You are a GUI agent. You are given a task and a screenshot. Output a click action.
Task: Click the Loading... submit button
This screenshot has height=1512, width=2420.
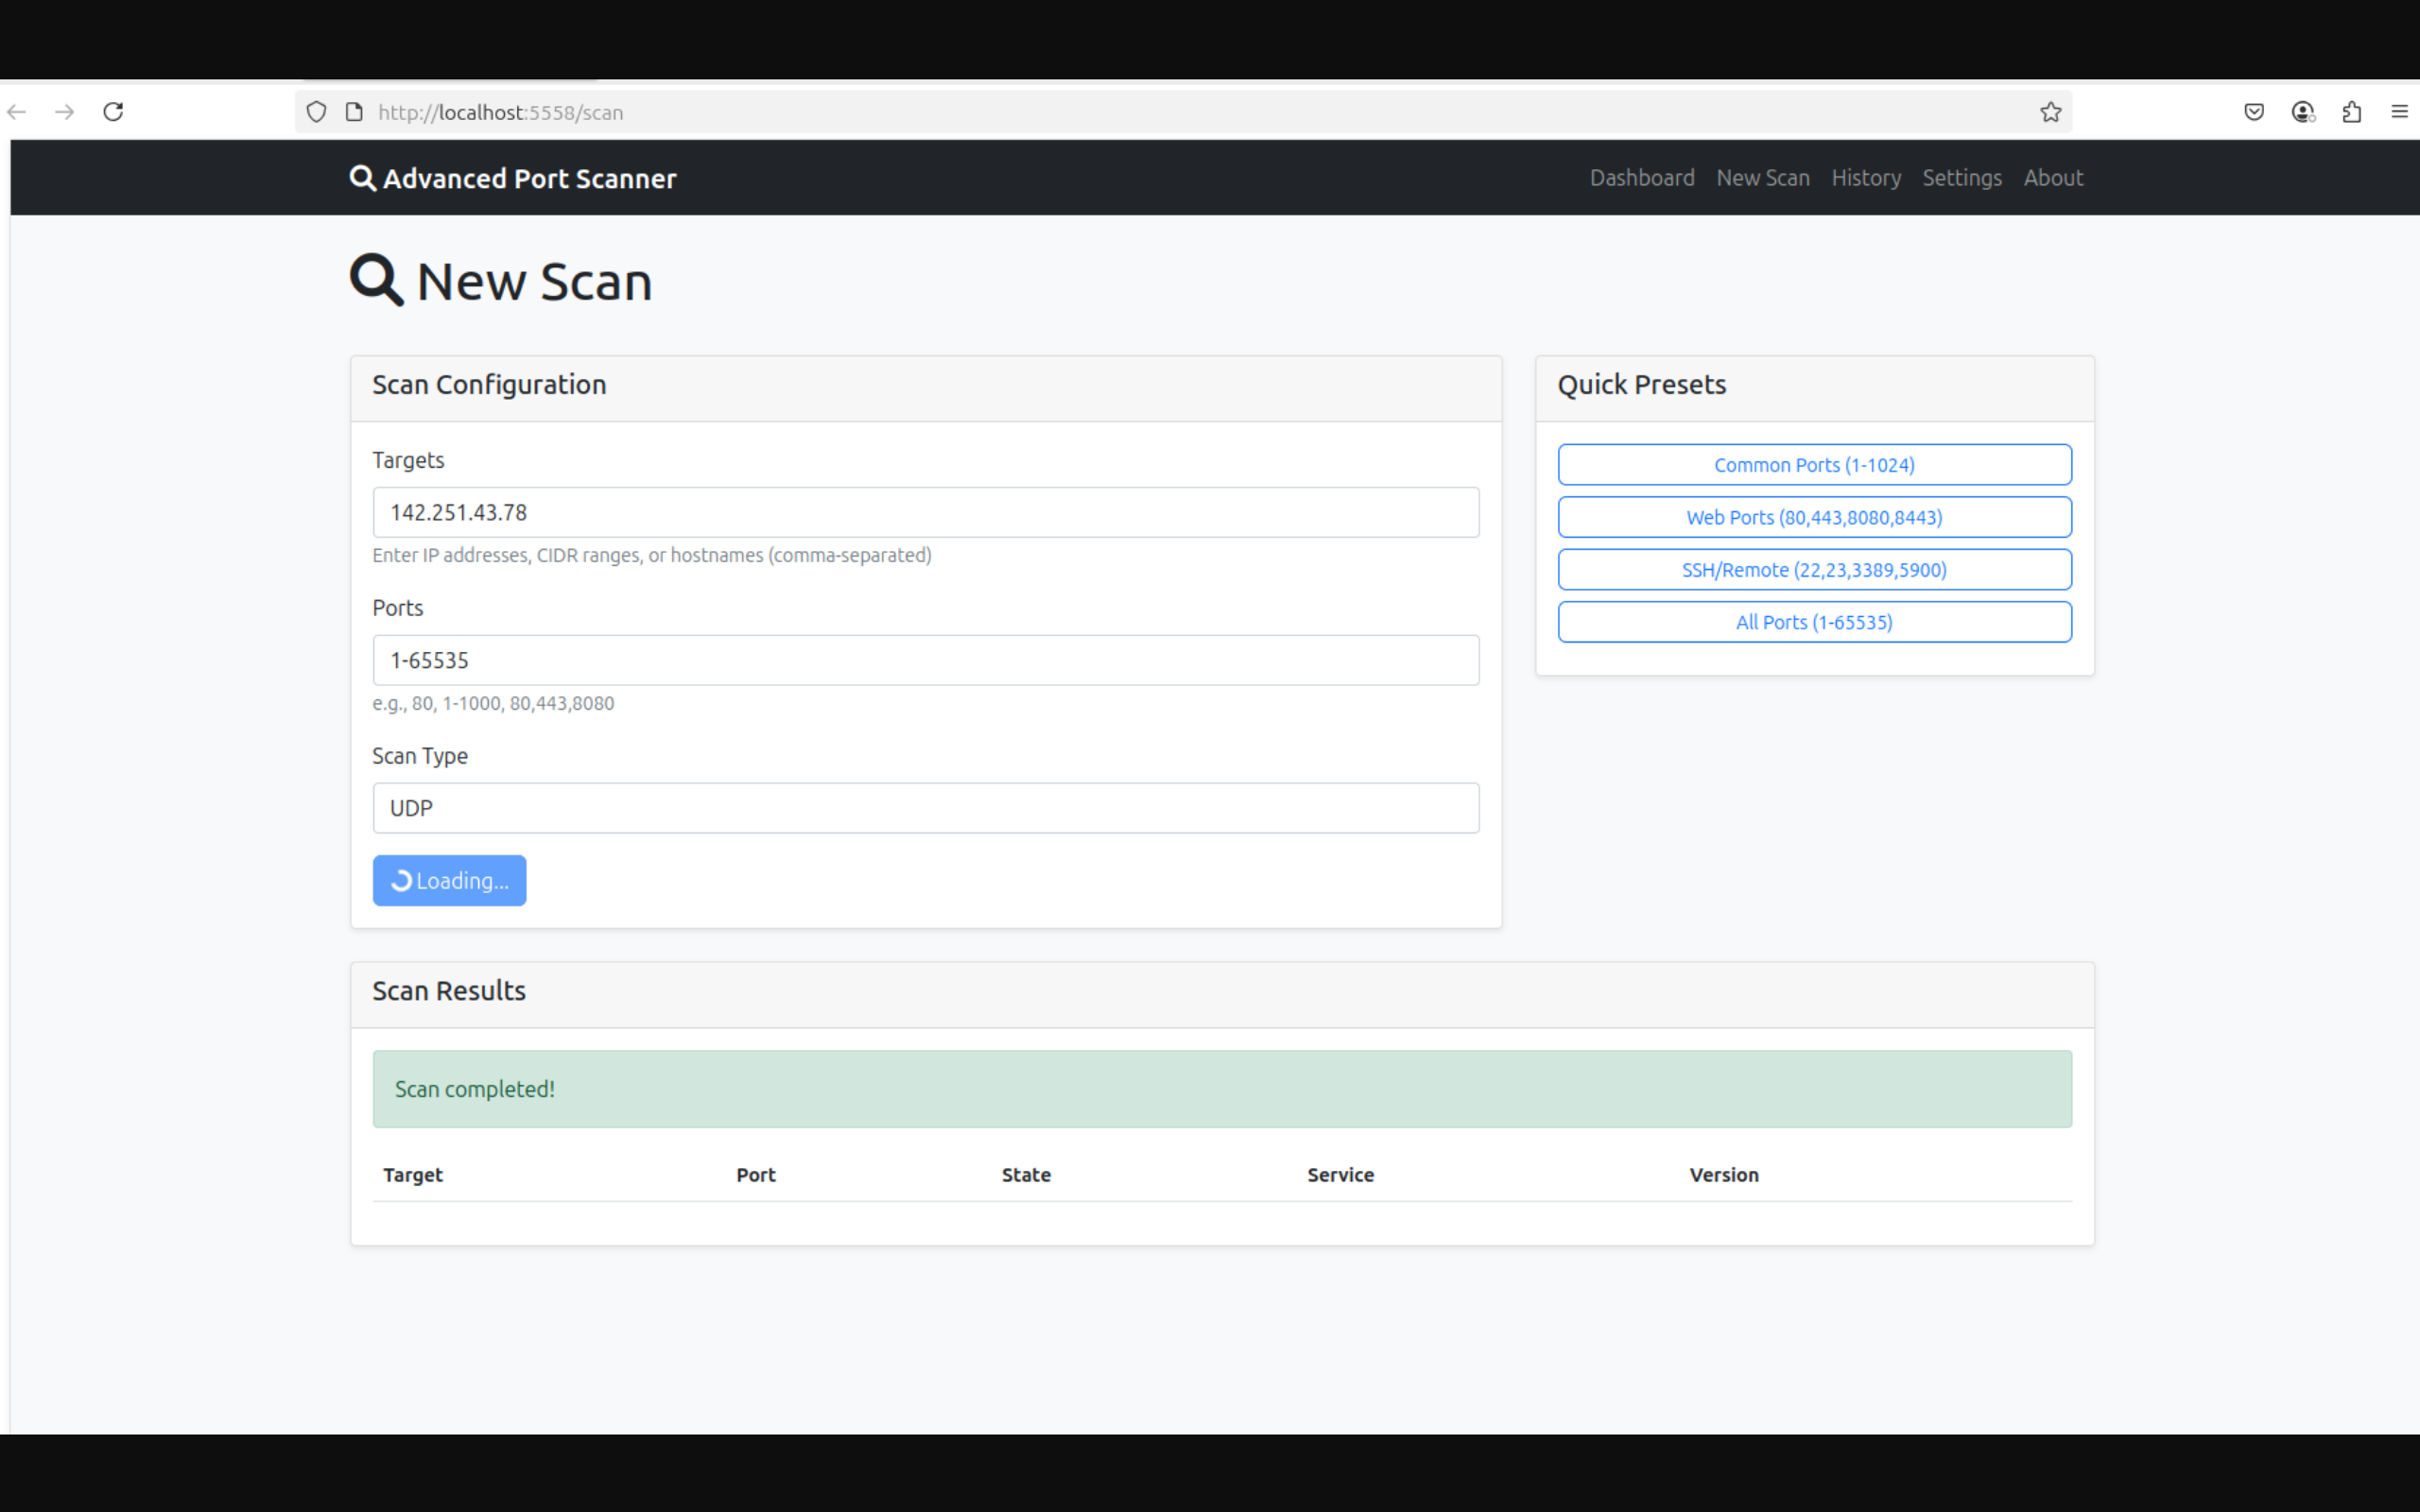[449, 881]
